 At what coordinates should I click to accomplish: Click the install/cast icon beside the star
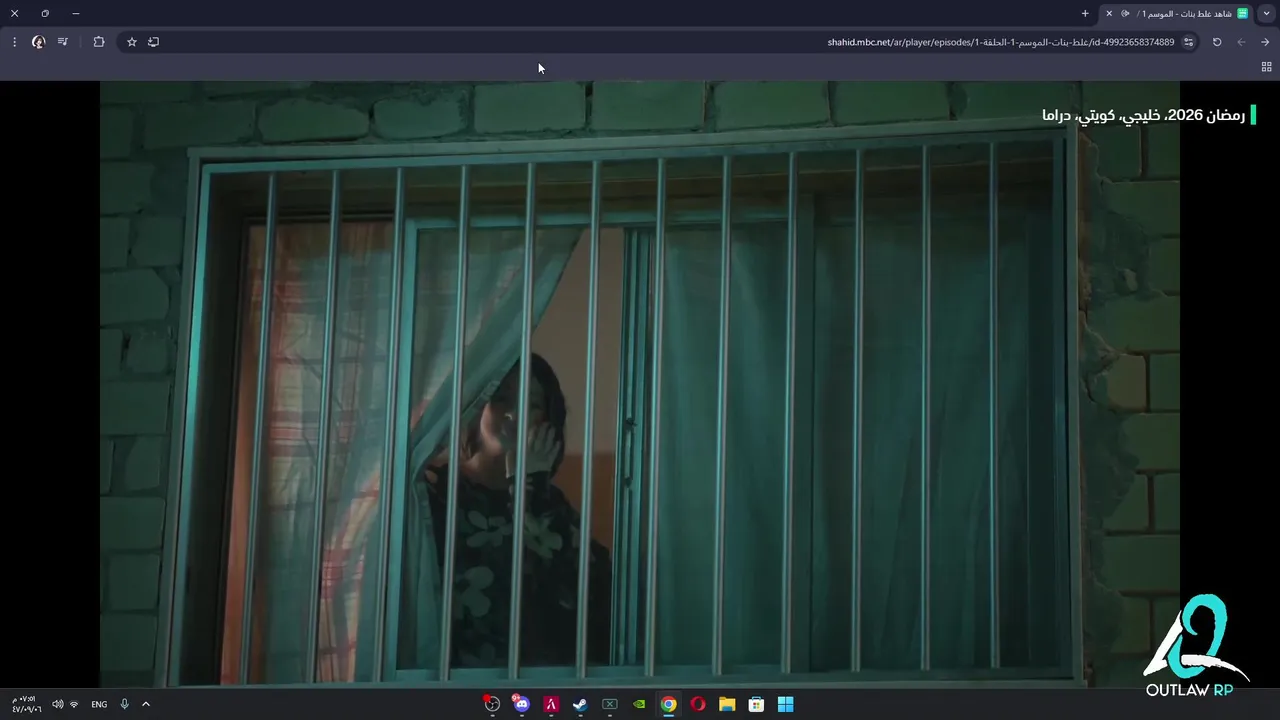click(153, 42)
